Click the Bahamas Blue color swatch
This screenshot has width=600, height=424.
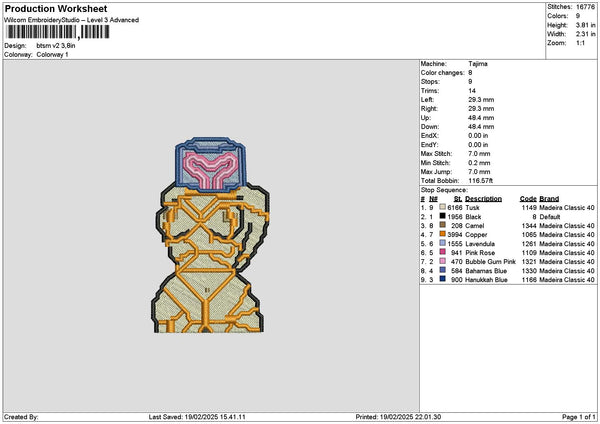[x=442, y=270]
